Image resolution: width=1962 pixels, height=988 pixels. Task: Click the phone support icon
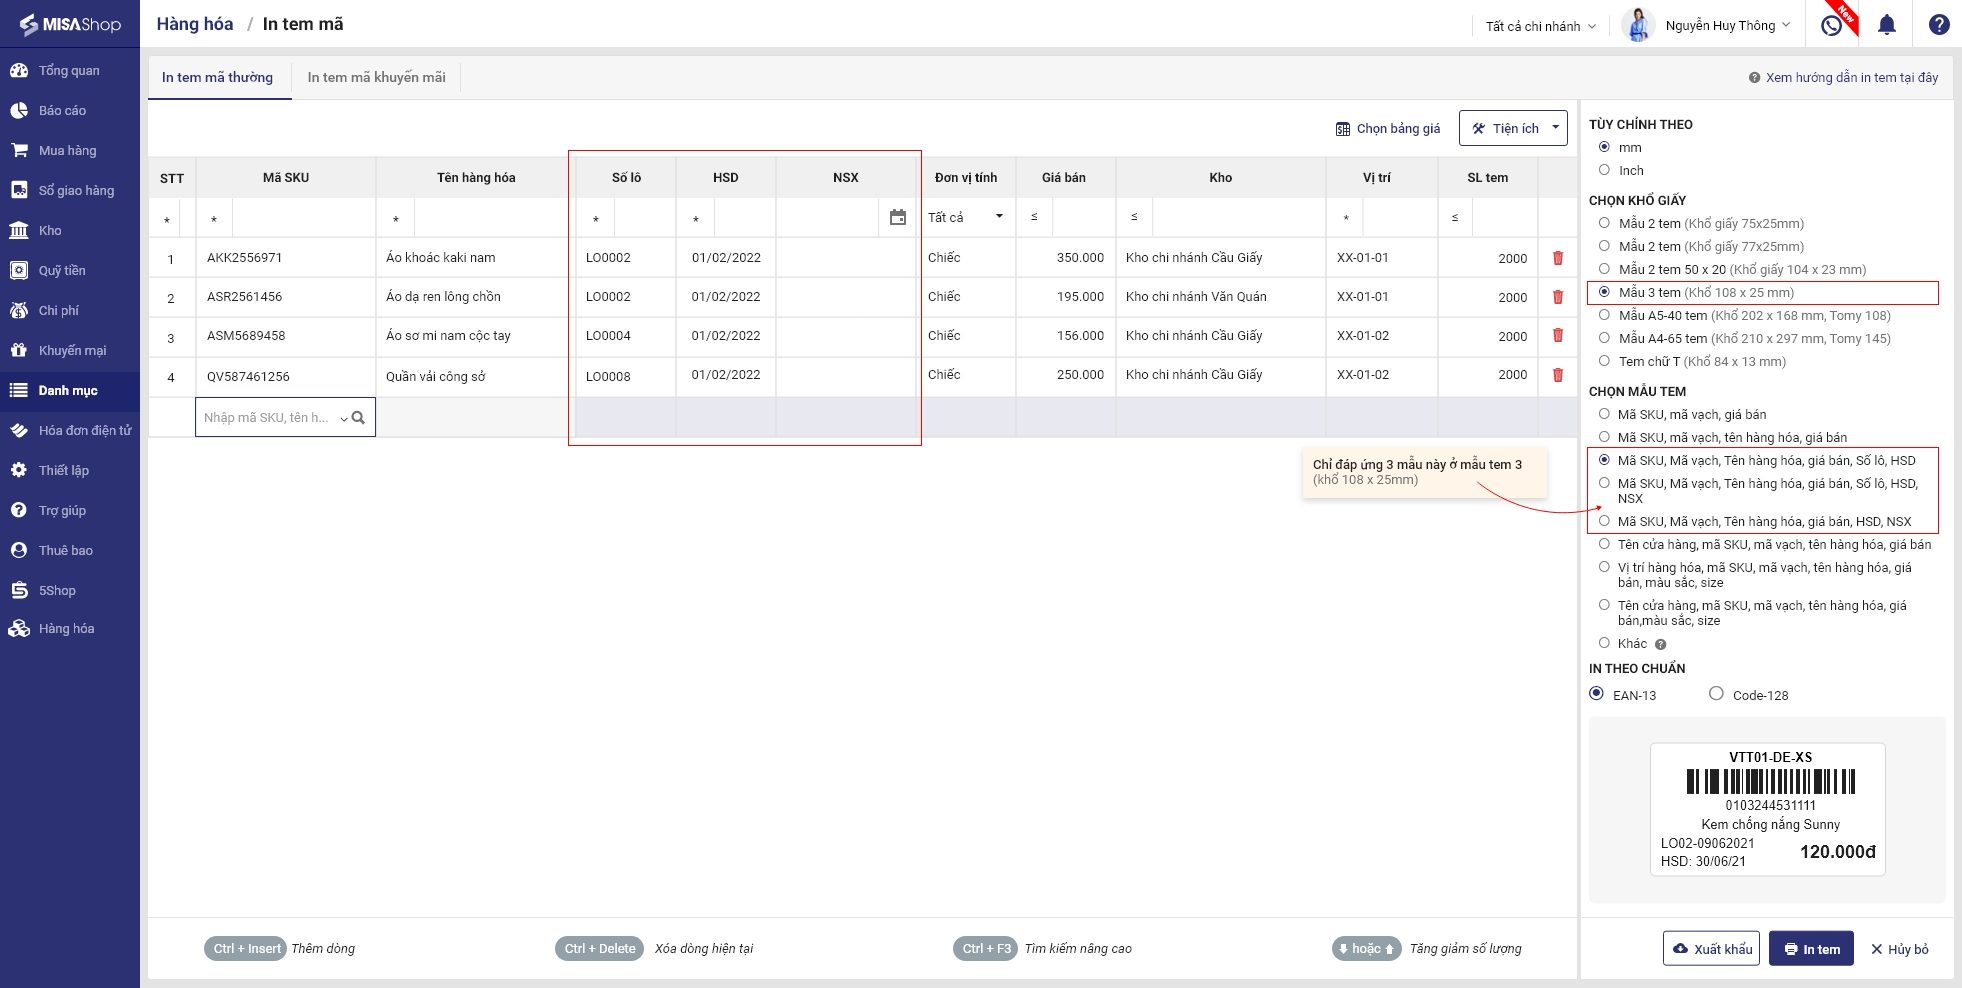point(1832,25)
